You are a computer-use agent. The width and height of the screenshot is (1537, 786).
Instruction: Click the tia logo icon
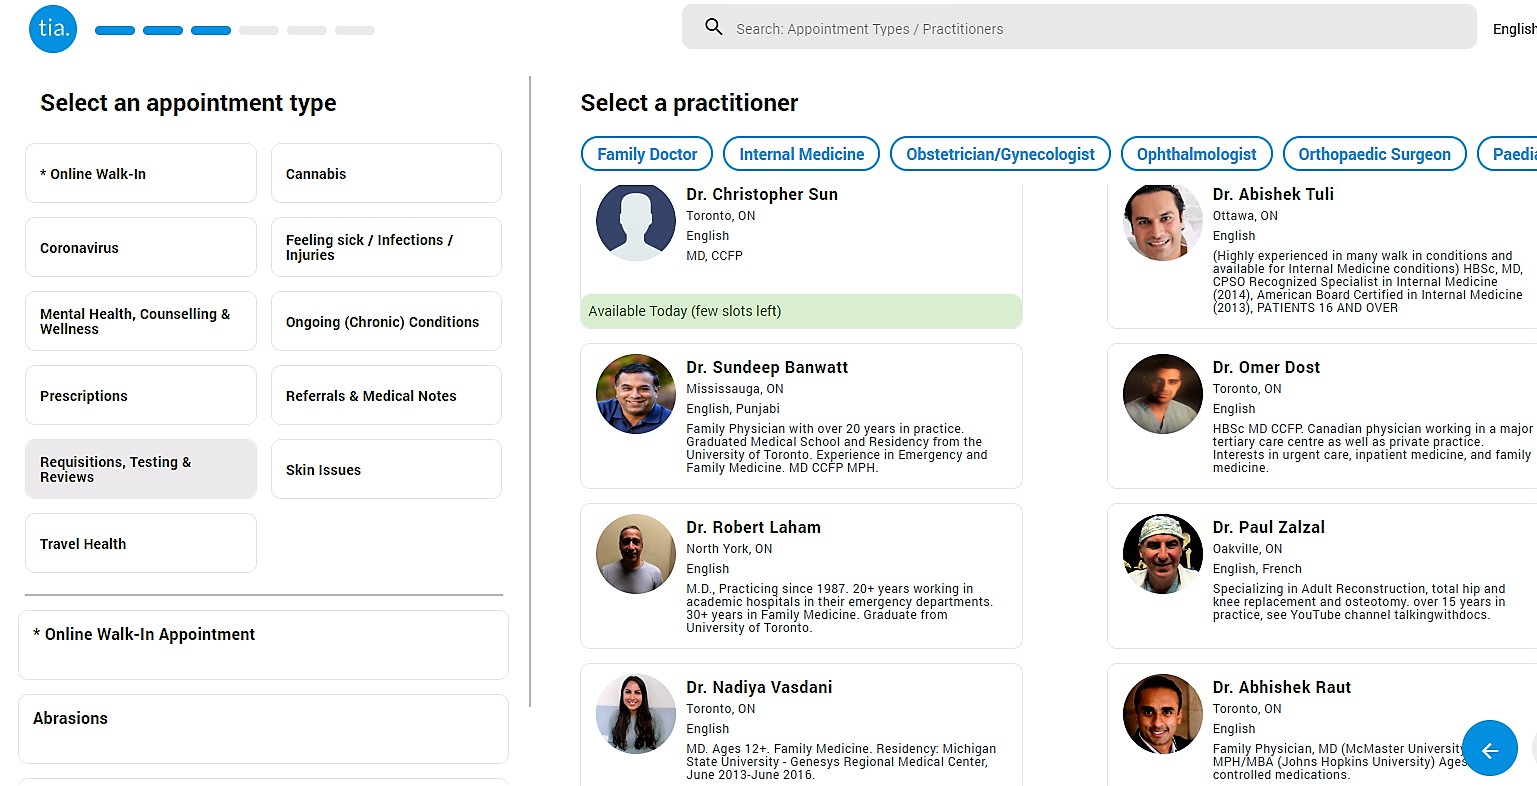53,28
